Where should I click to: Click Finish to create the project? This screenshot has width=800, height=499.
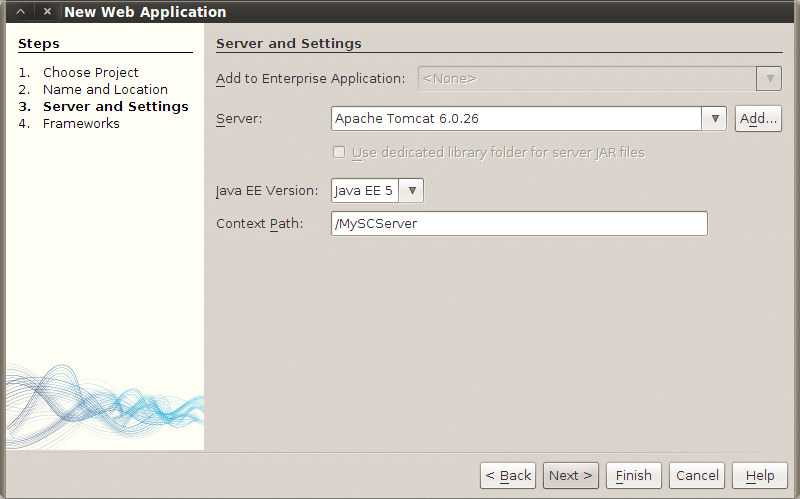coord(633,475)
